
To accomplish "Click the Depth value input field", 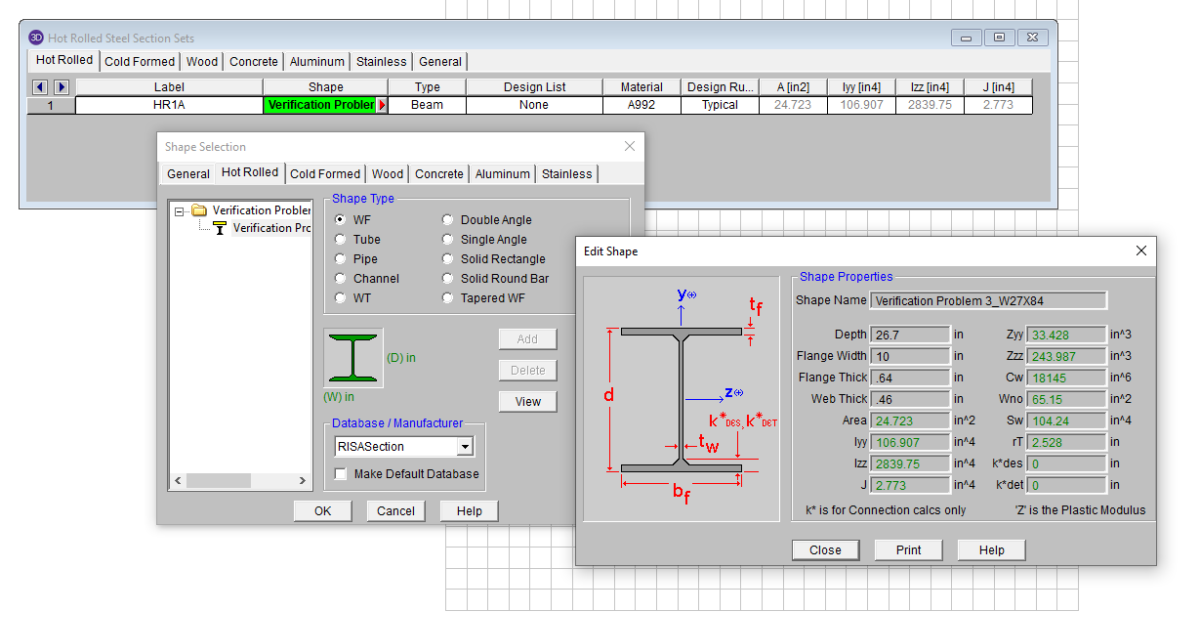I will click(x=910, y=334).
